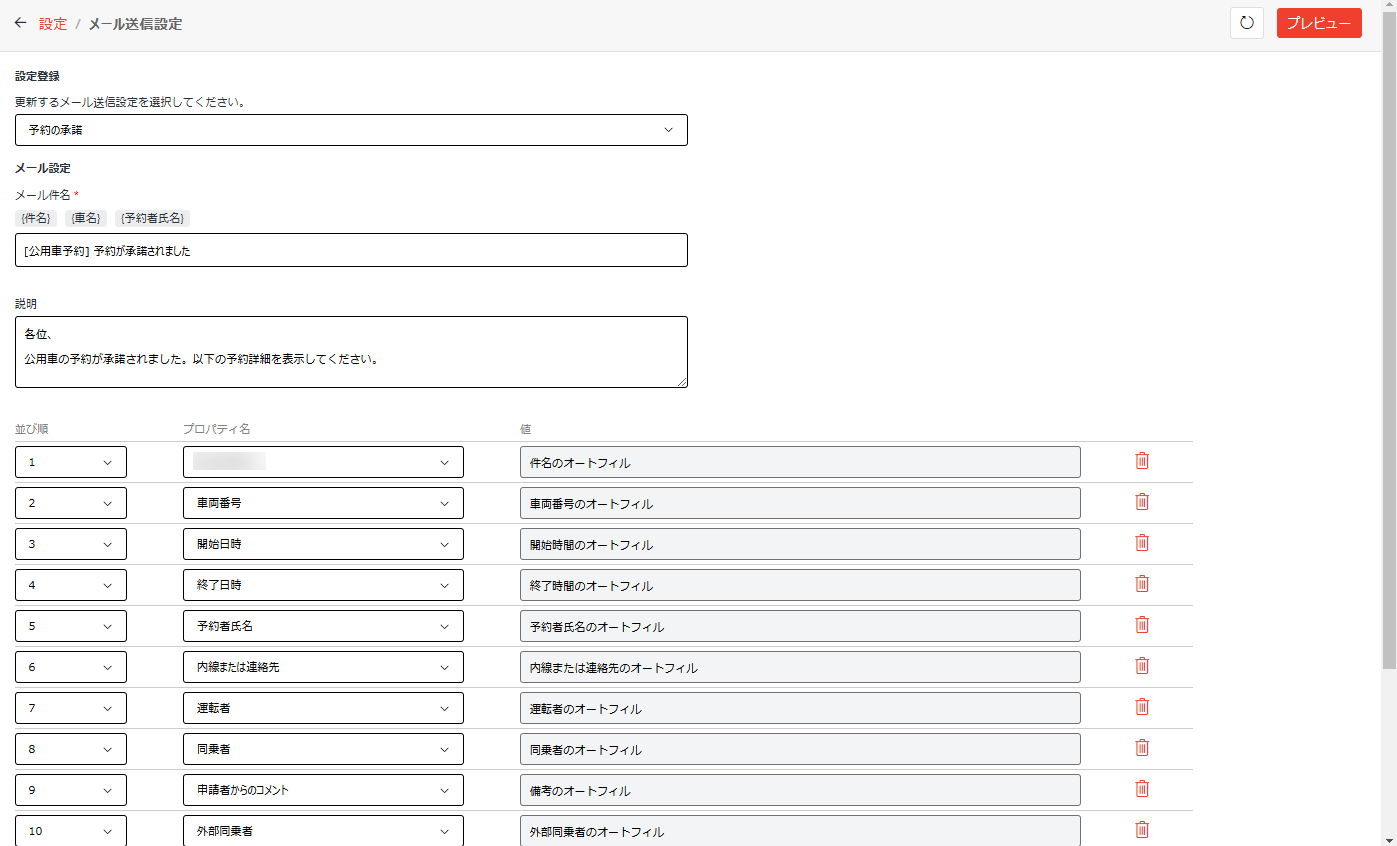Image resolution: width=1397 pixels, height=846 pixels.
Task: Delete the 開始日時 row
Action: 1142,543
